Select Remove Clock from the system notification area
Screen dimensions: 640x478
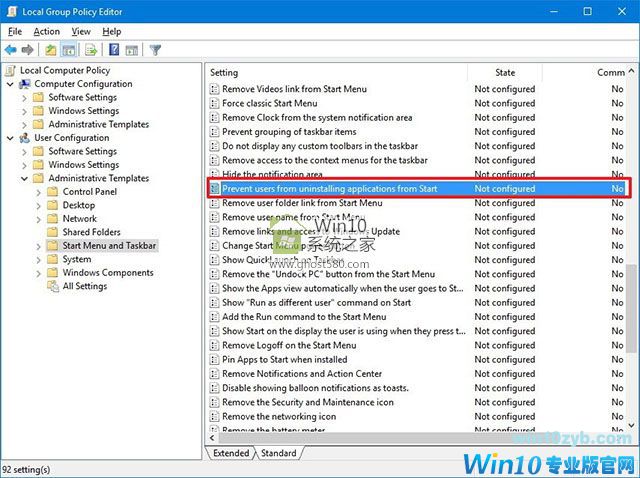417,118
